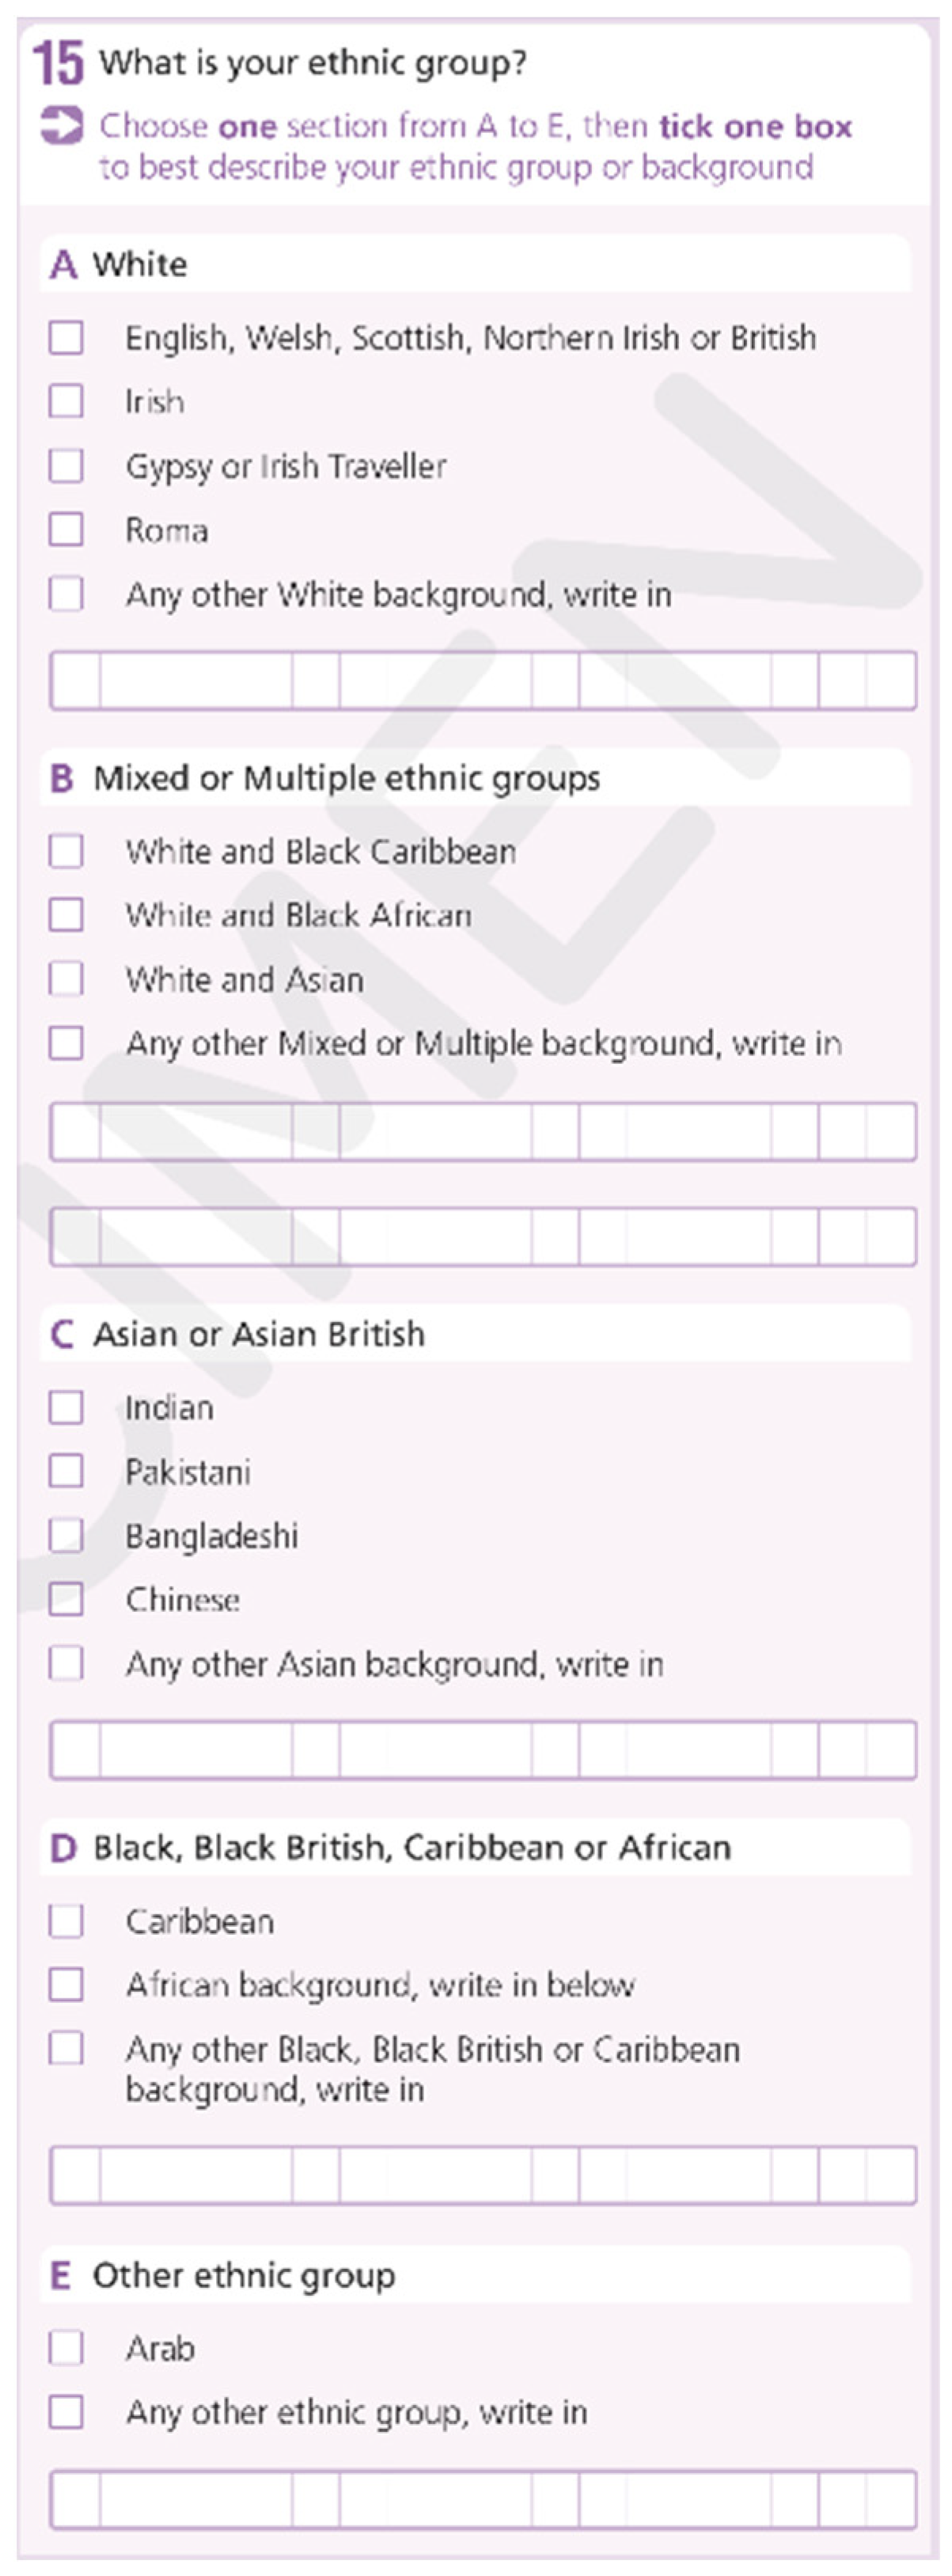Tick the Caribbean checkbox
Screen dimensions: 952x2576
click(x=66, y=1921)
